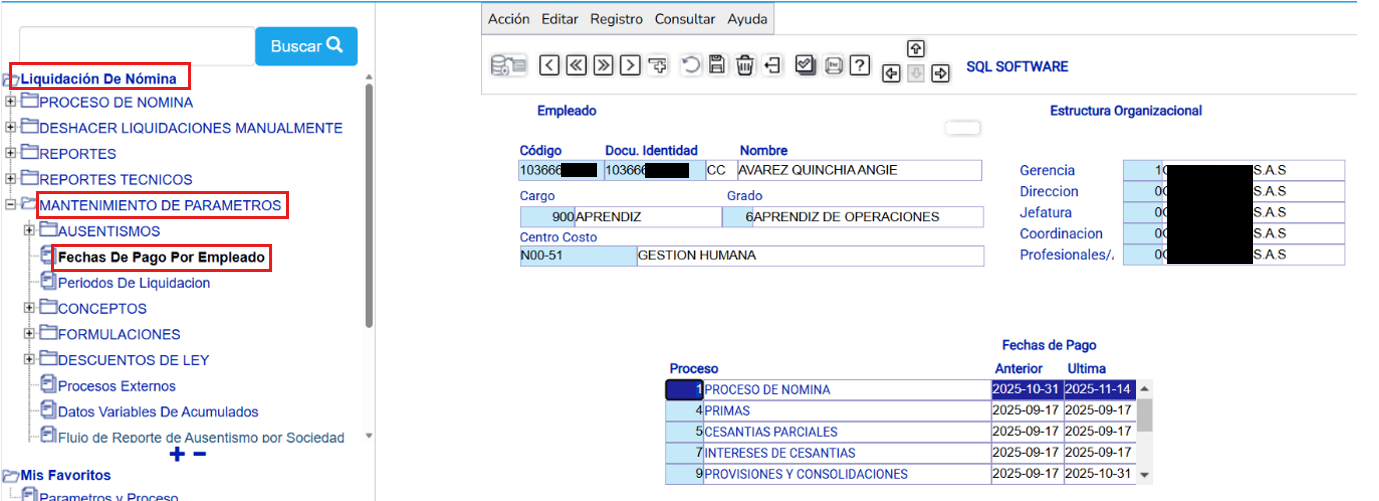Open the Registro menu
The image size is (1379, 501).
pyautogui.click(x=616, y=19)
